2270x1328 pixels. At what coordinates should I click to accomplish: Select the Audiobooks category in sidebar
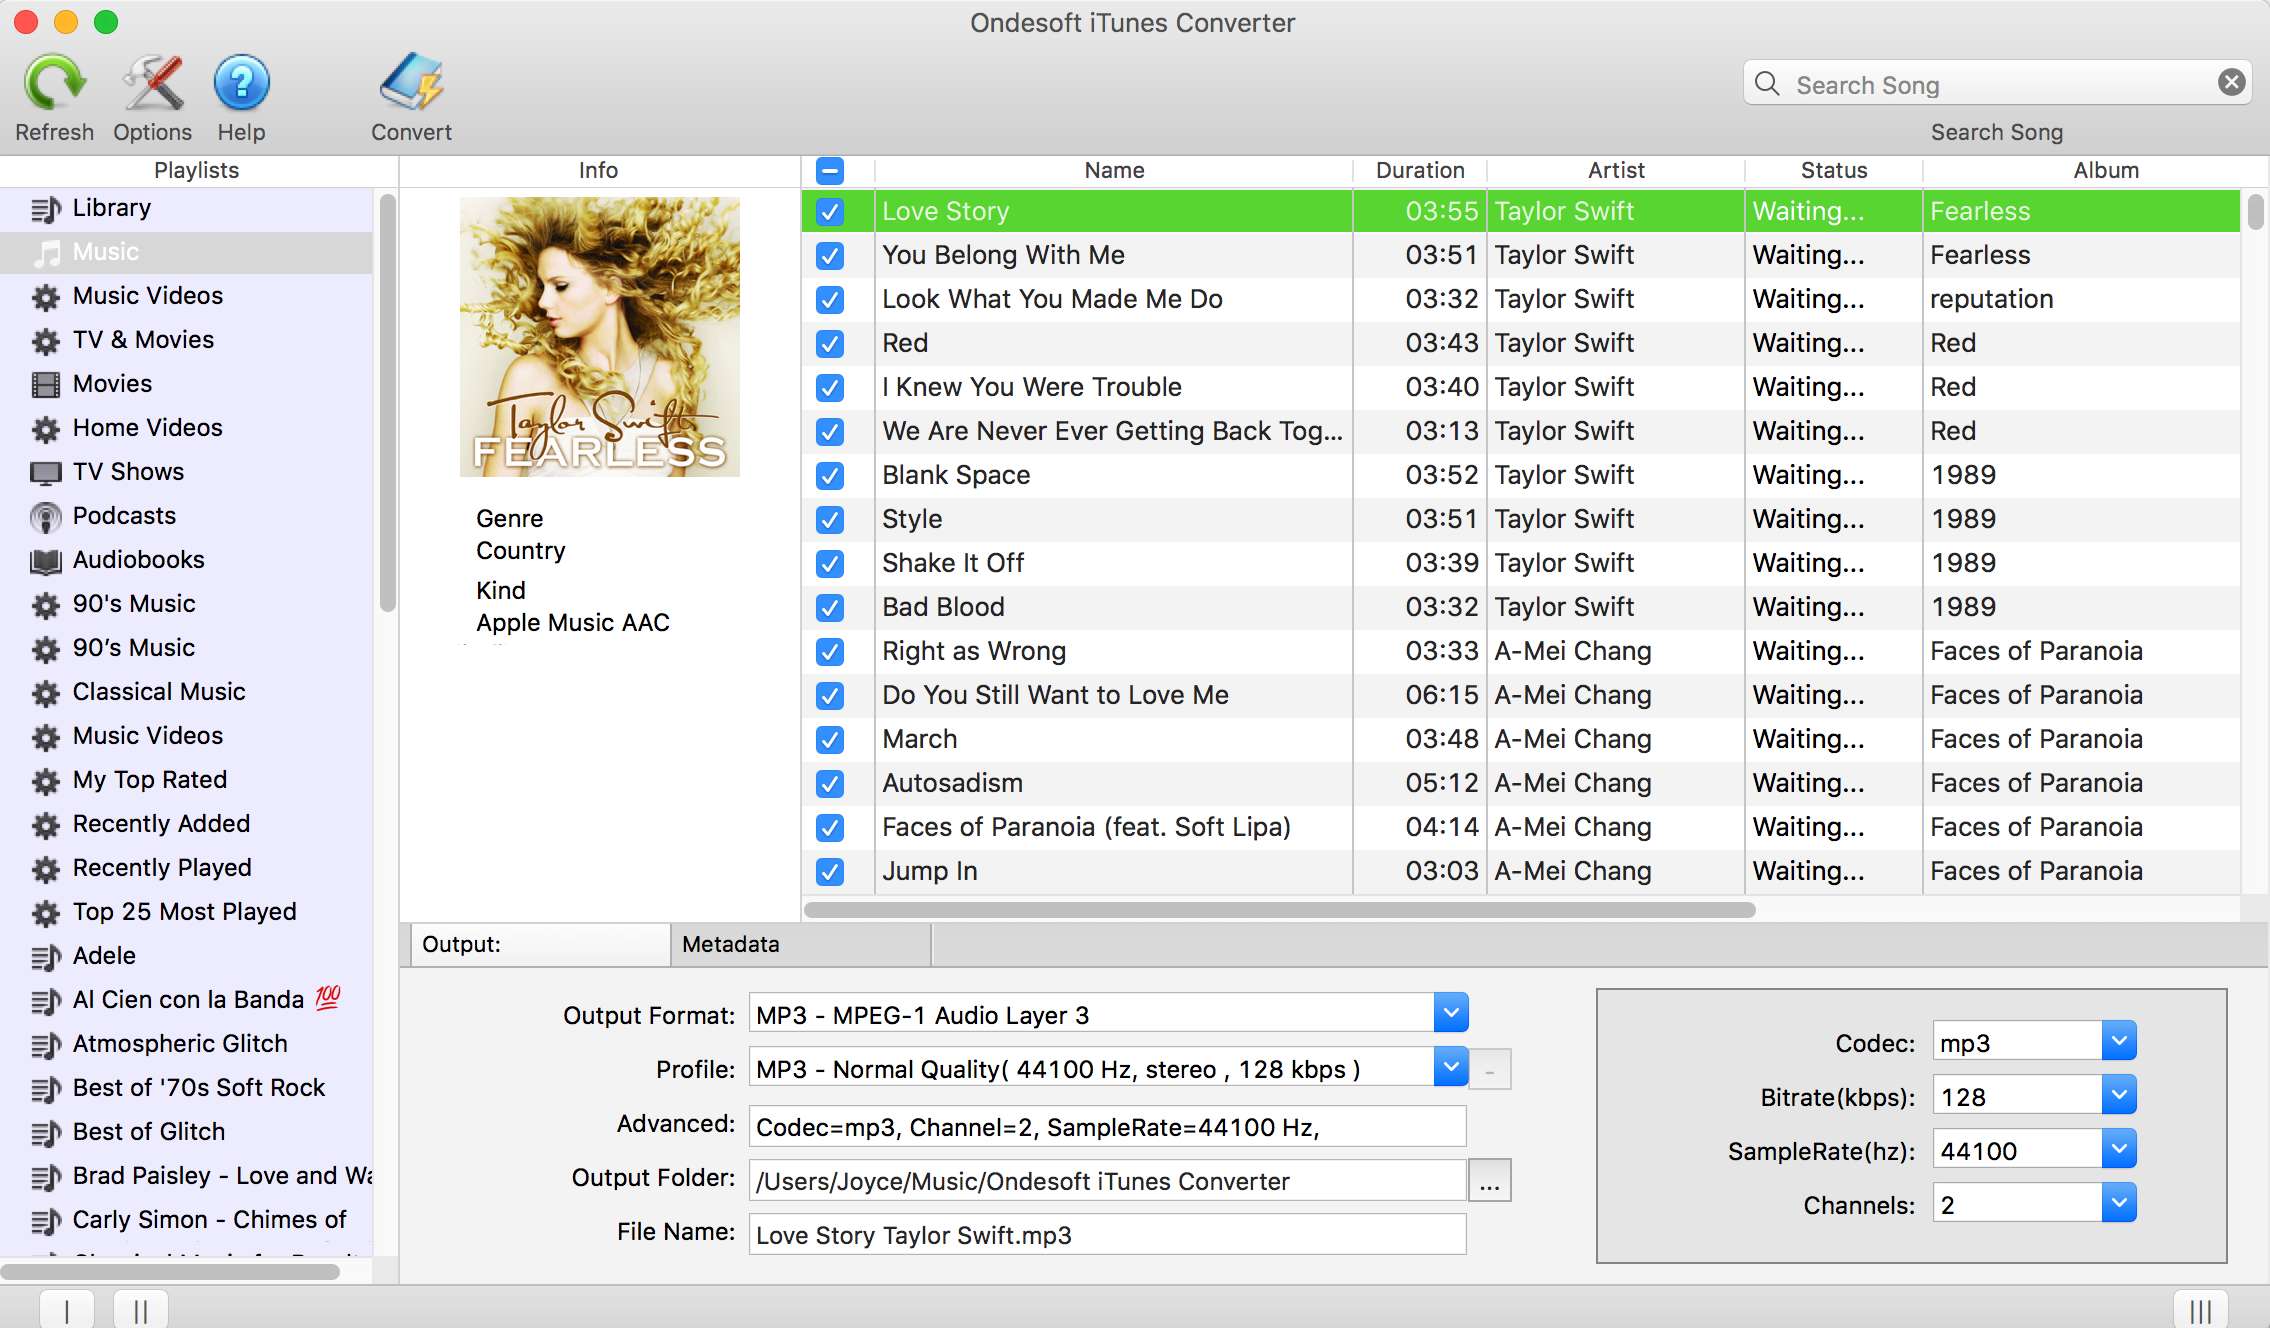click(141, 558)
